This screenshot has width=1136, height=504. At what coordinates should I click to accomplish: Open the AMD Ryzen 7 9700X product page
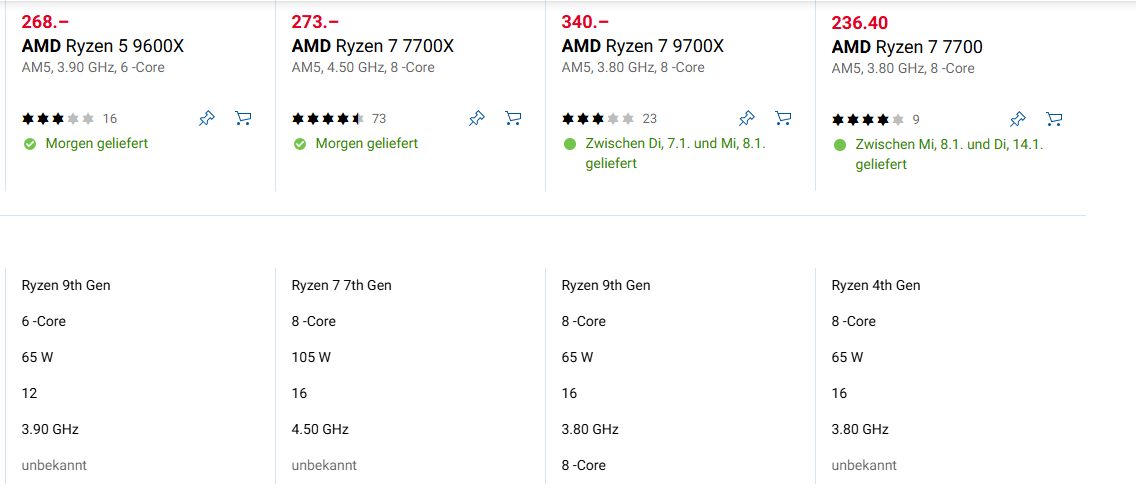[643, 46]
